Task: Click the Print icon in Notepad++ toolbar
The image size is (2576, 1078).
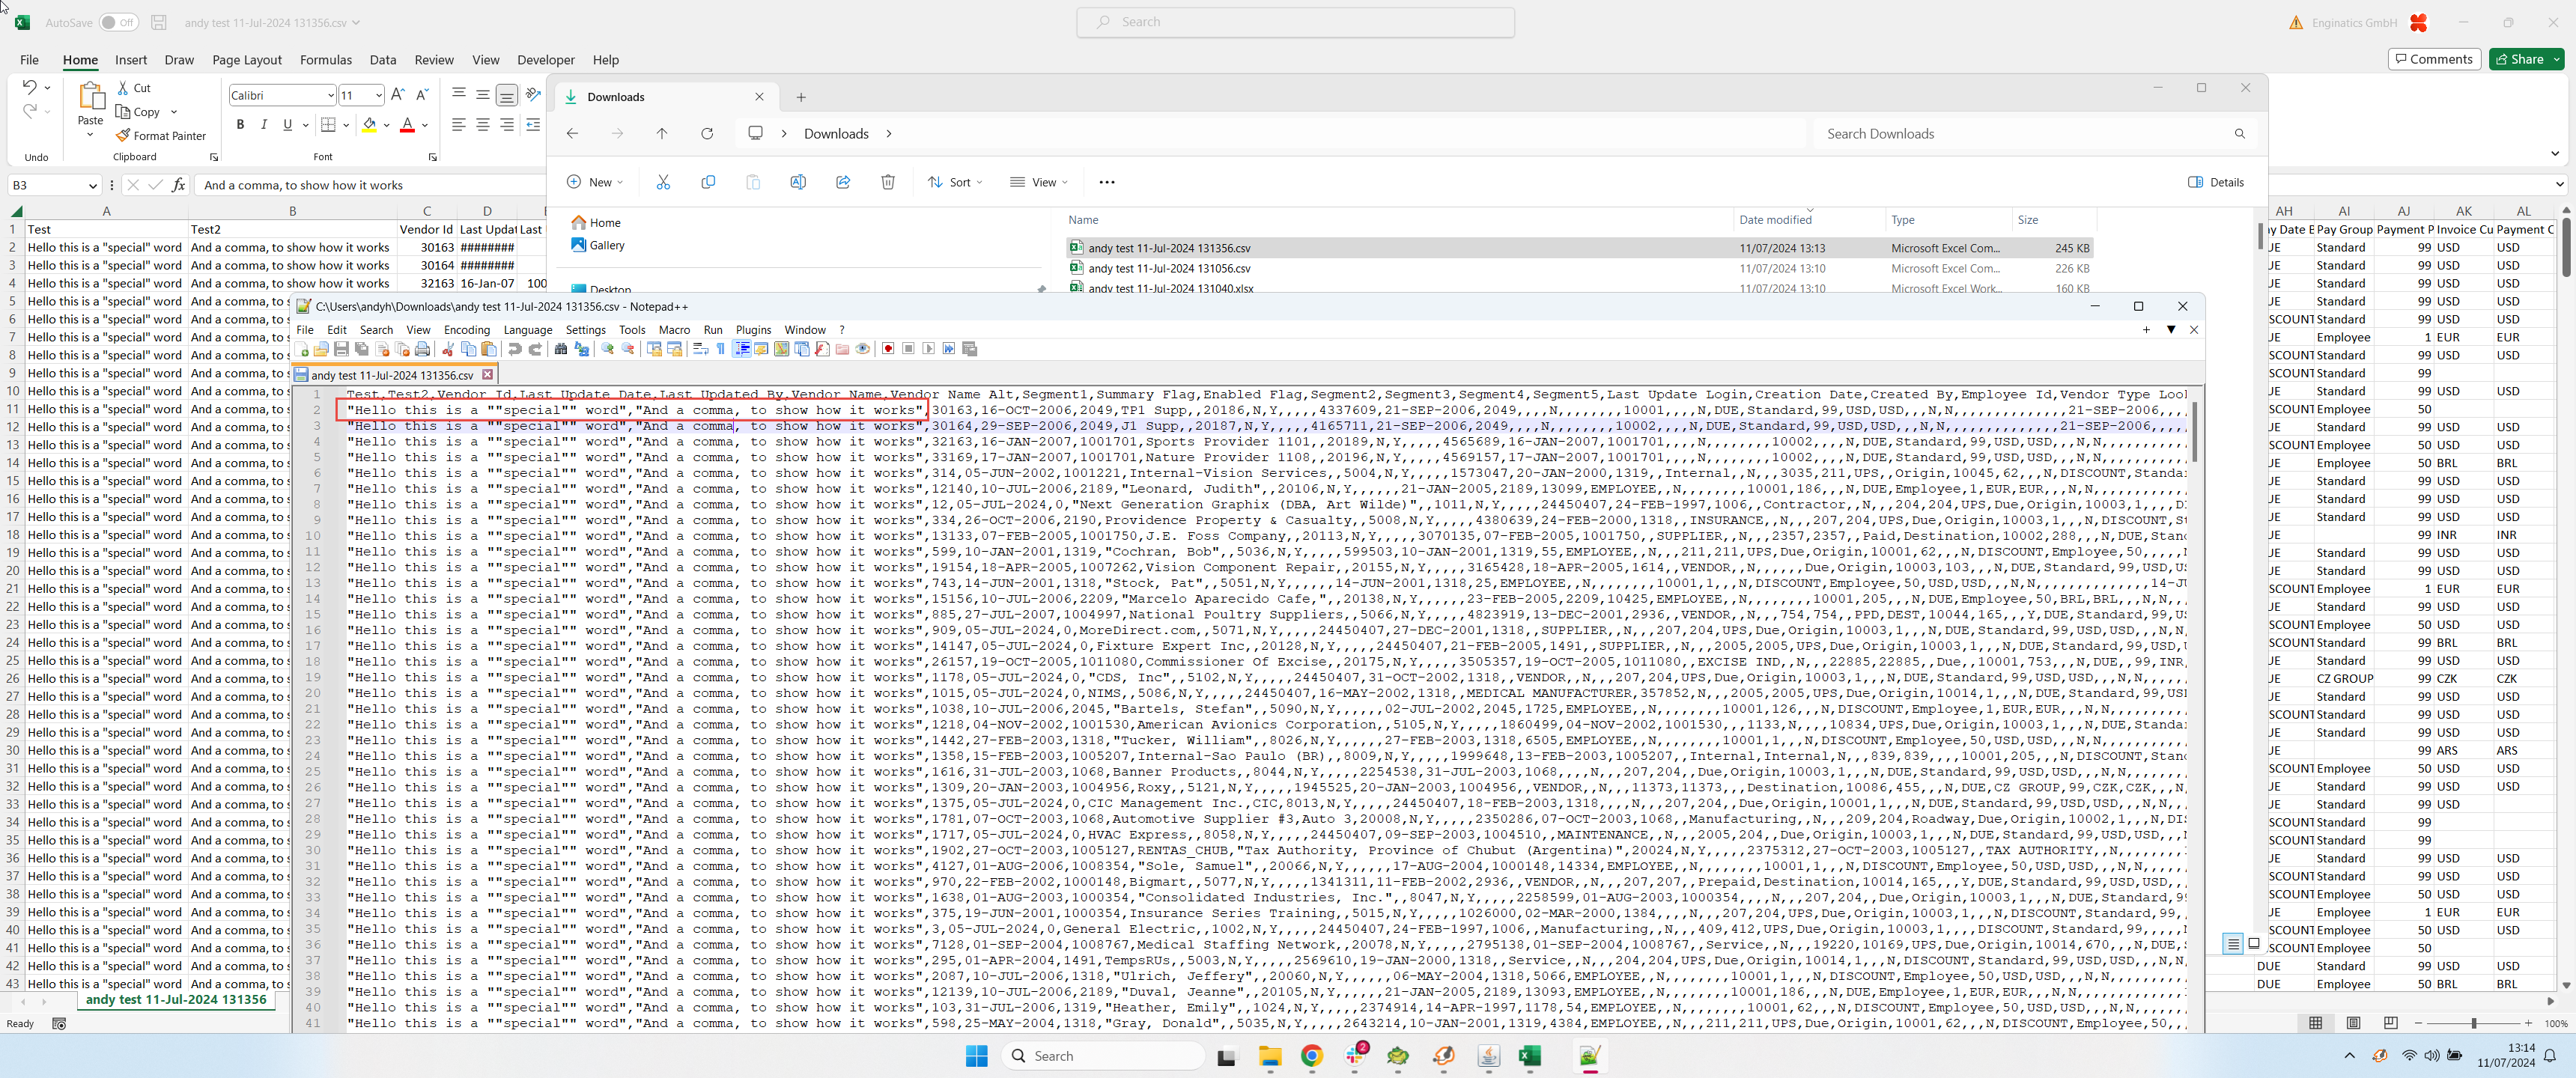Action: (422, 349)
